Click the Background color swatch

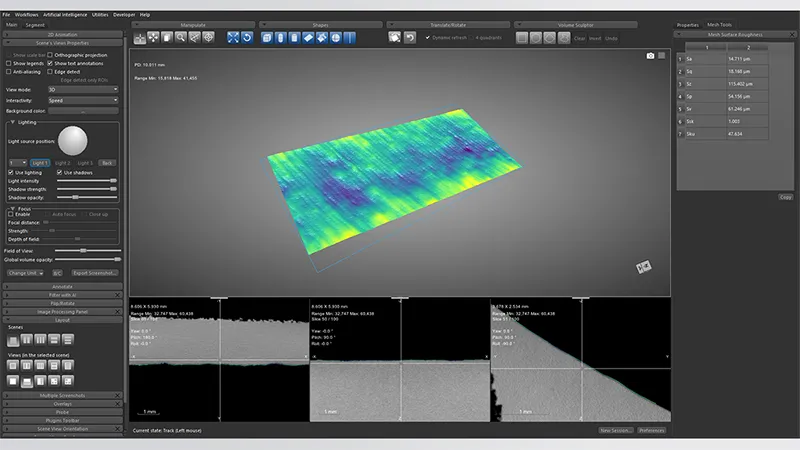coord(83,111)
